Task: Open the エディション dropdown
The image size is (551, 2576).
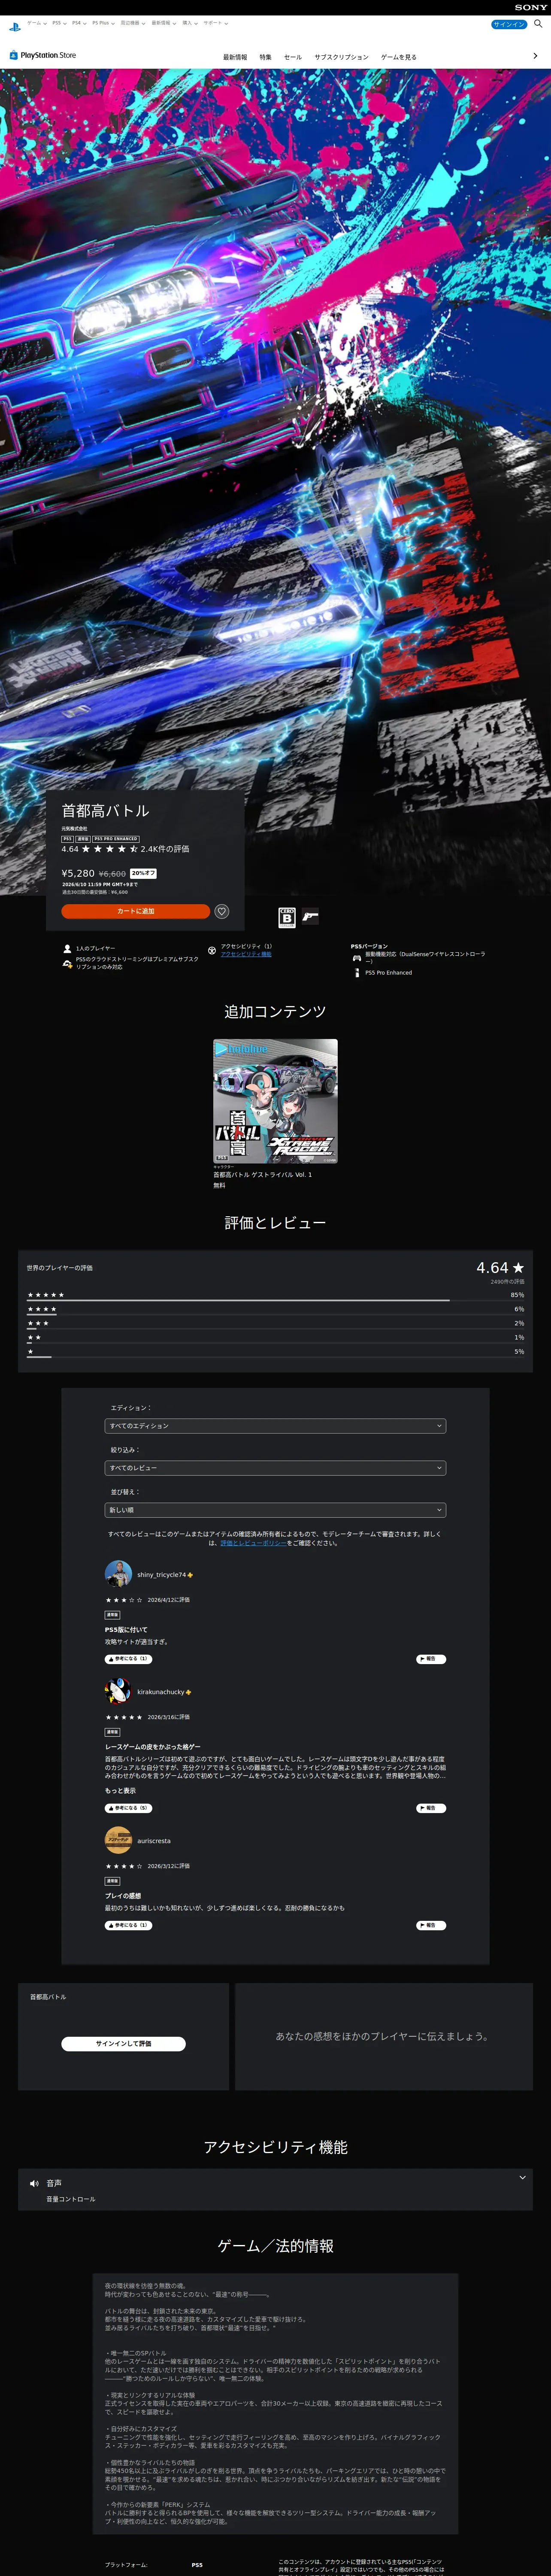Action: click(x=275, y=1426)
